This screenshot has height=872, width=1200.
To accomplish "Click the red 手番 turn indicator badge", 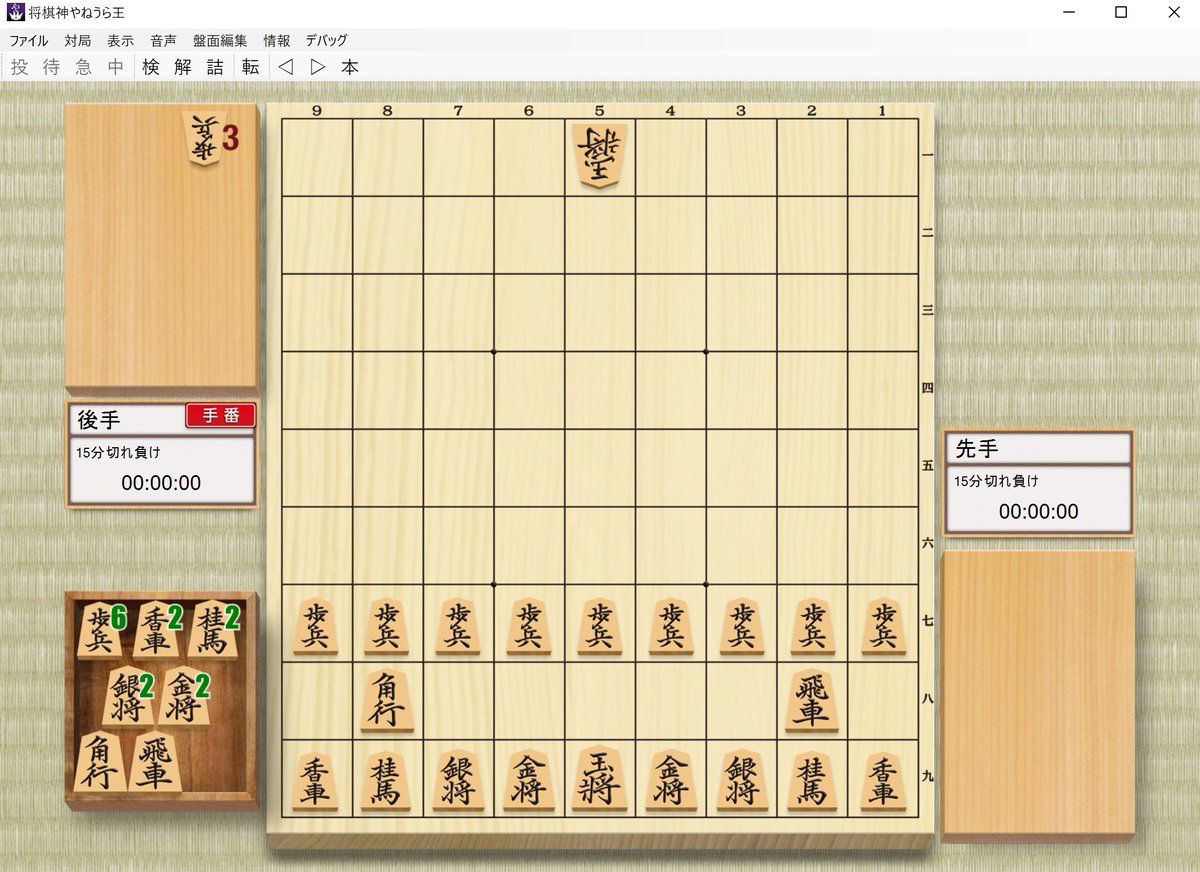I will click(221, 415).
